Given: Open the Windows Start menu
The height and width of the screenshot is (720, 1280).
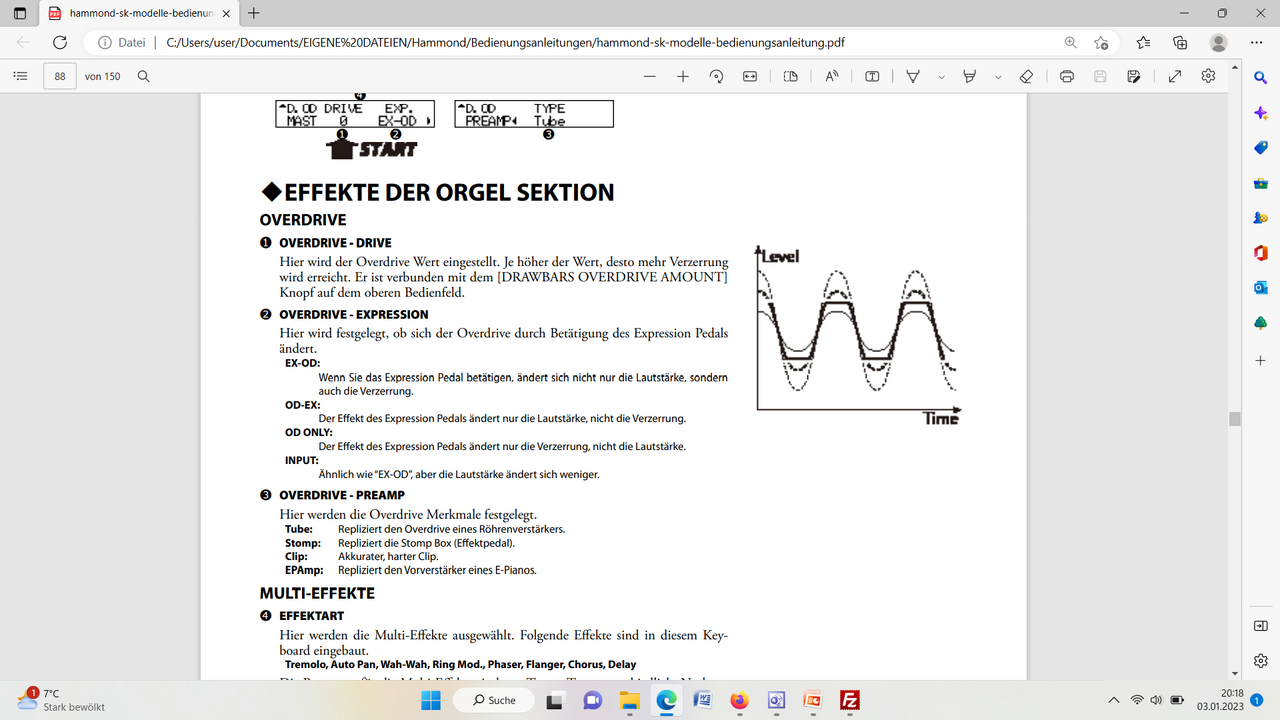Looking at the screenshot, I should (431, 700).
